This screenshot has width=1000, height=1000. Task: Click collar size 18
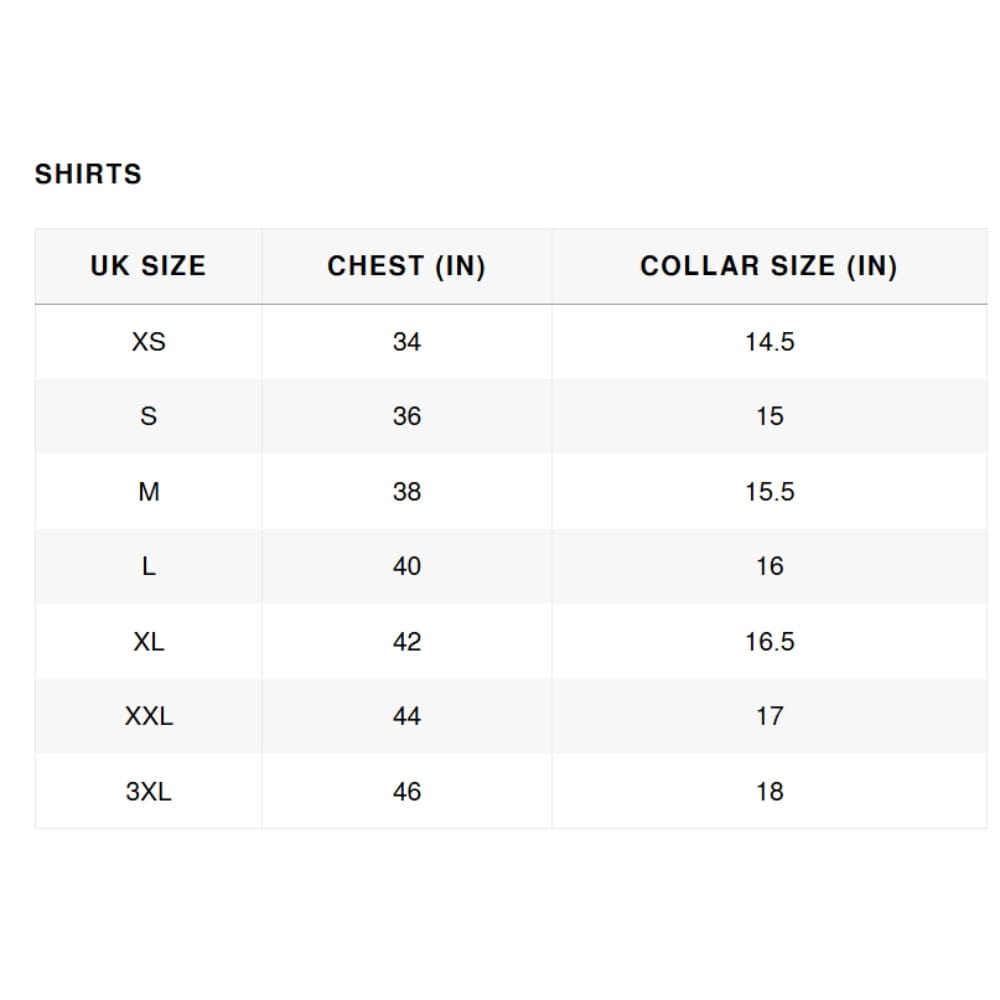point(769,792)
